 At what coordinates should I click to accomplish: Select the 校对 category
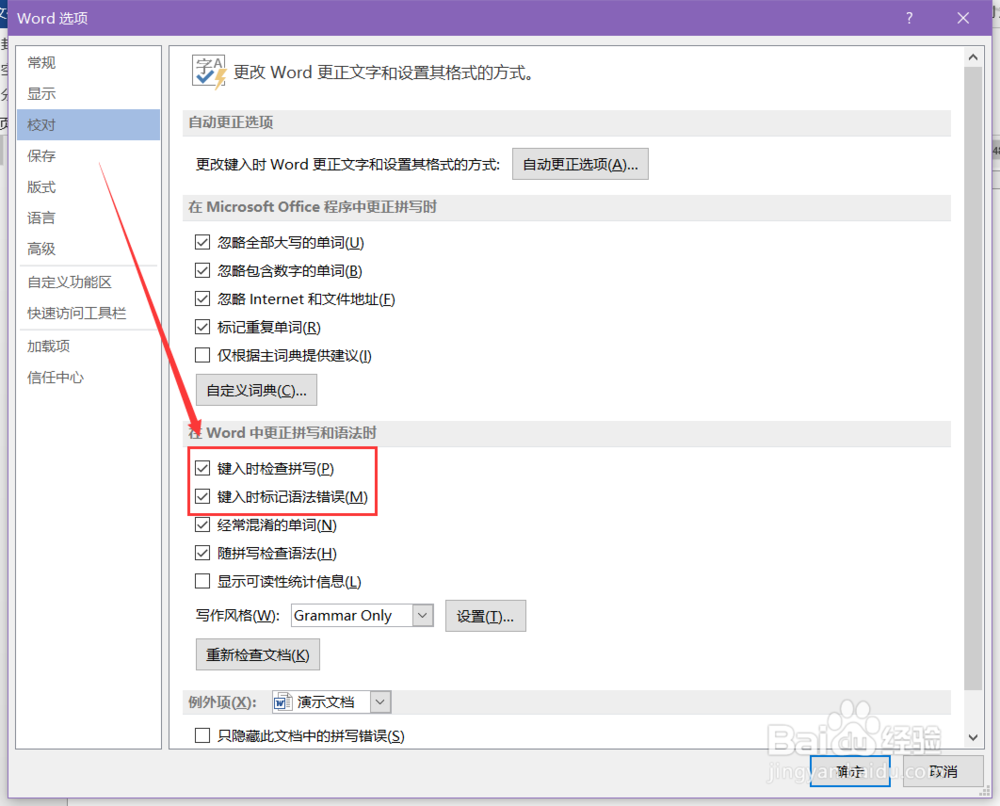89,124
